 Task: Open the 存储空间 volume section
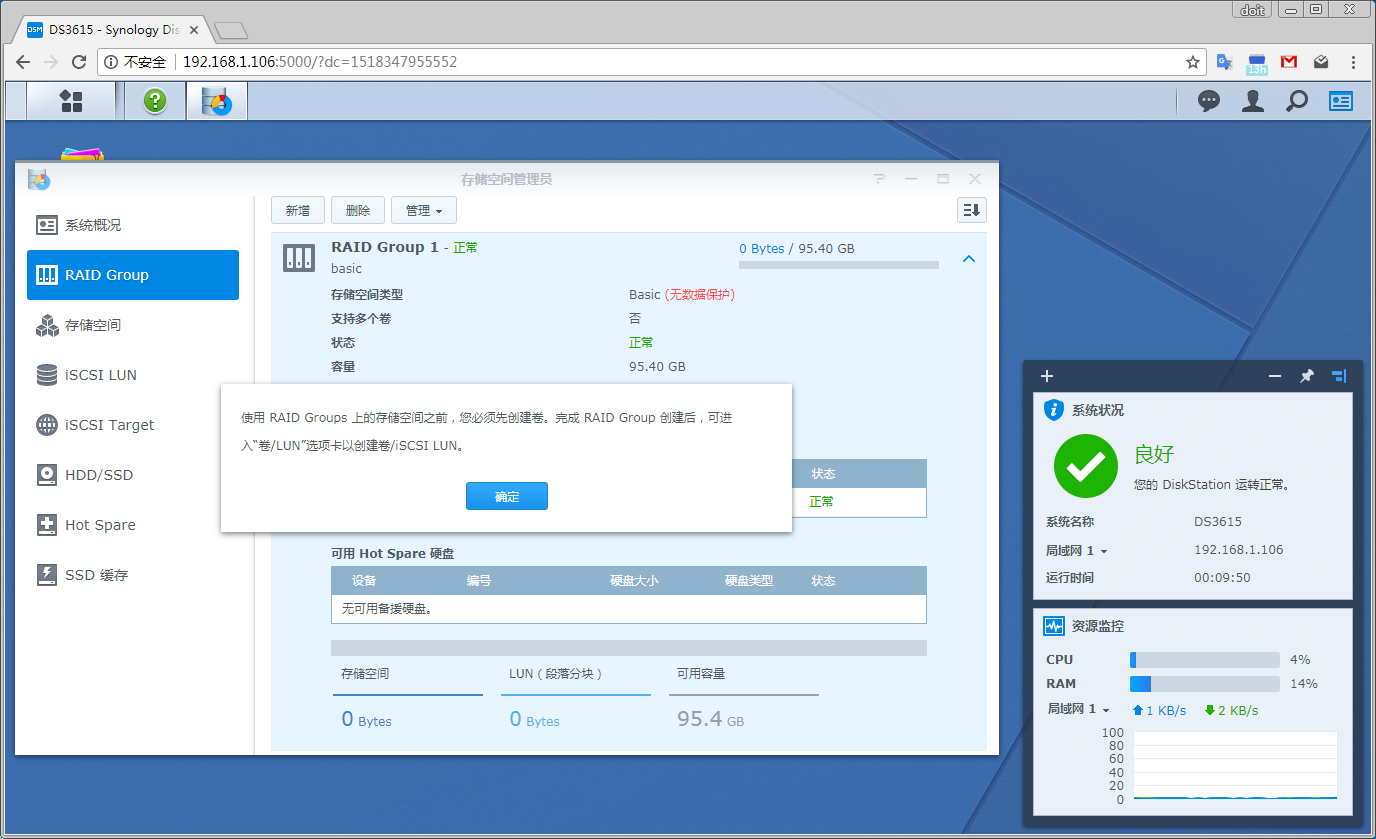(x=133, y=325)
